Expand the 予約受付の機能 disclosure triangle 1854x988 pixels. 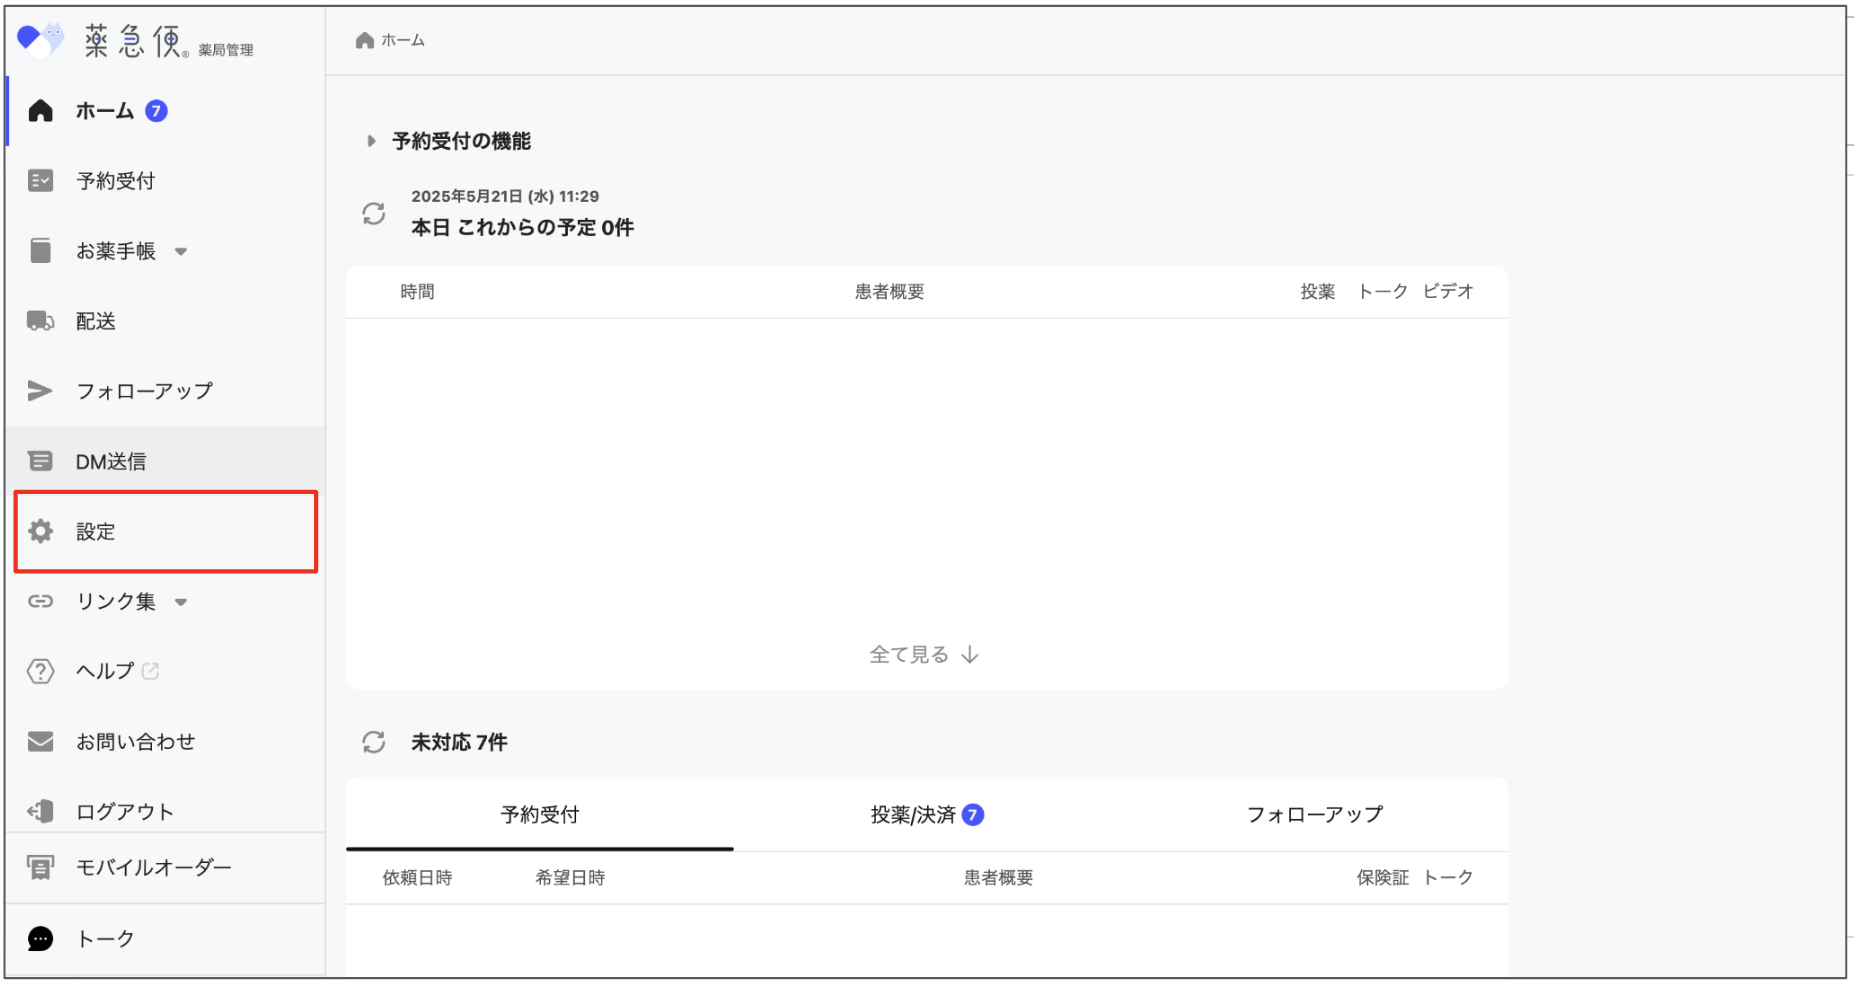tap(370, 141)
